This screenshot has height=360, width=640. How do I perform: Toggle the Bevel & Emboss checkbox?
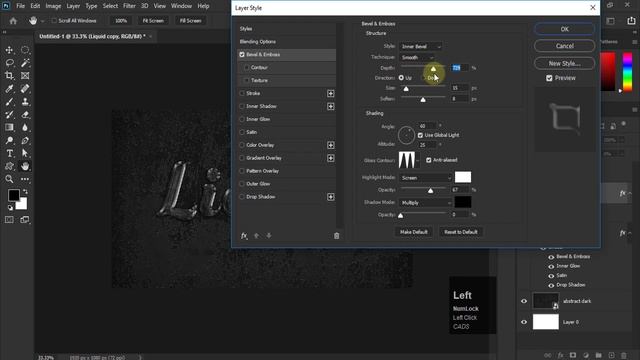(x=242, y=54)
